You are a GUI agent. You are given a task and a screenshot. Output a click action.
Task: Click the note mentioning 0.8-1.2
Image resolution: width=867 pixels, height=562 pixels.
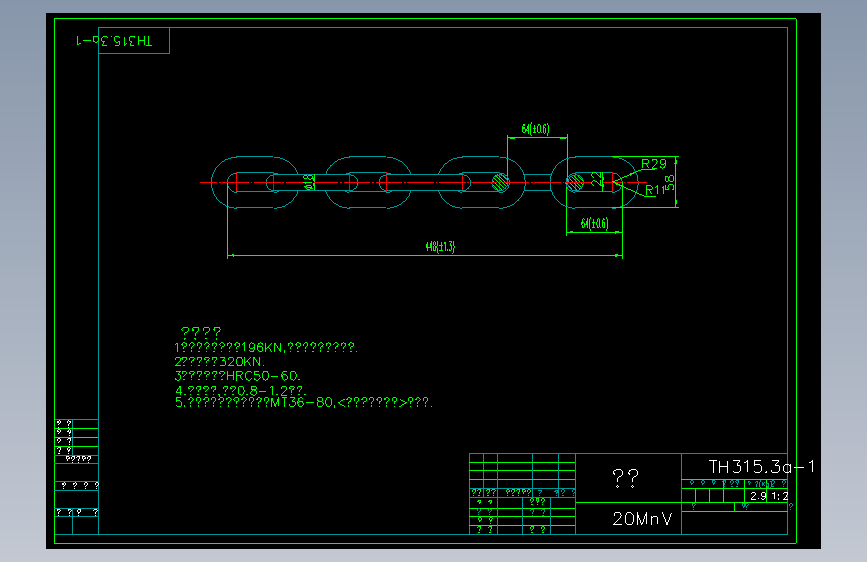pyautogui.click(x=241, y=390)
